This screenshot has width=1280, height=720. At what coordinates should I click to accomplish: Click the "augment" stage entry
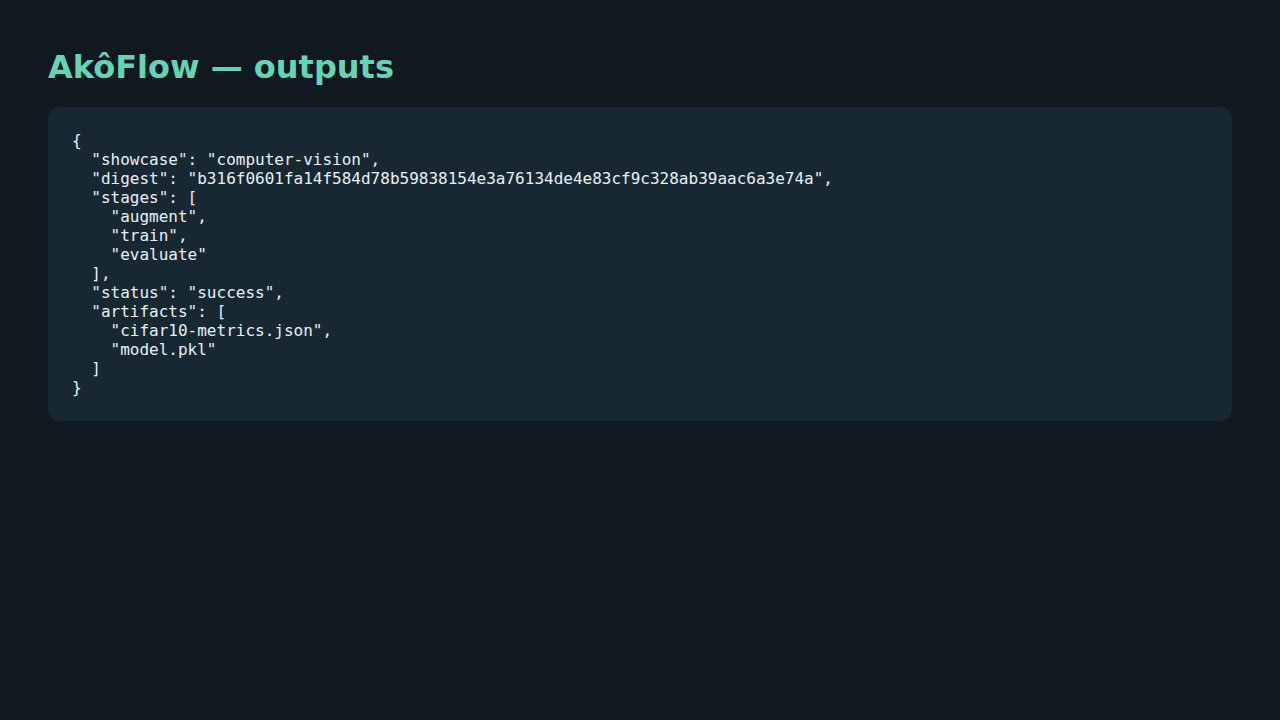(x=154, y=217)
